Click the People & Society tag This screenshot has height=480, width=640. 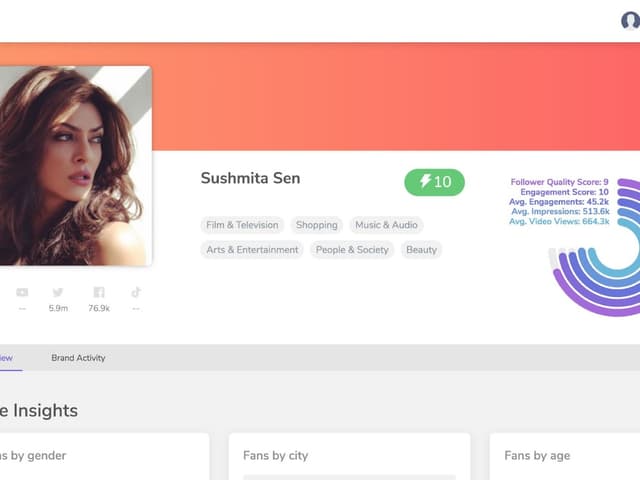pos(352,250)
